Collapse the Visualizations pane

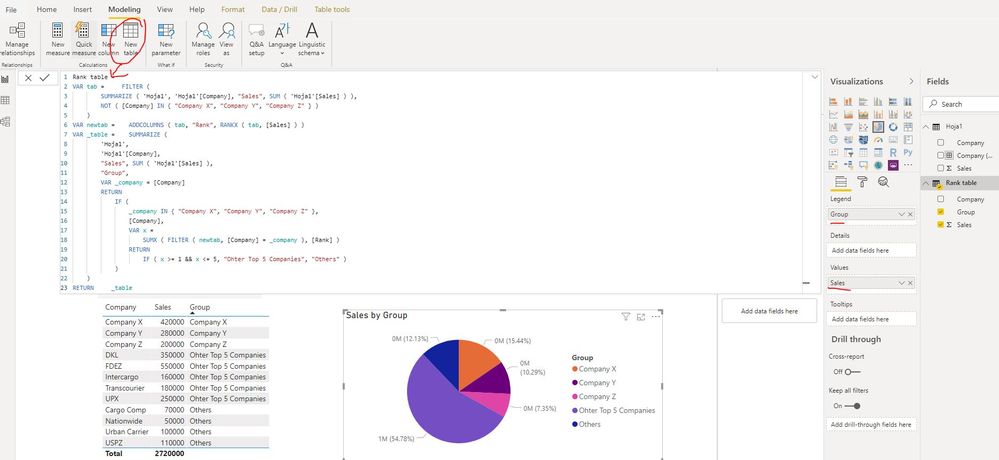click(x=911, y=82)
